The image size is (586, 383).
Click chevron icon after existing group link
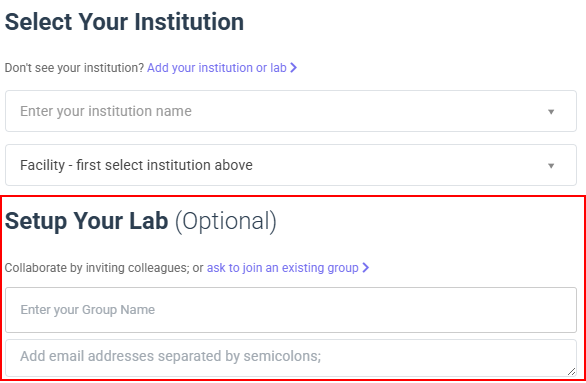[366, 268]
